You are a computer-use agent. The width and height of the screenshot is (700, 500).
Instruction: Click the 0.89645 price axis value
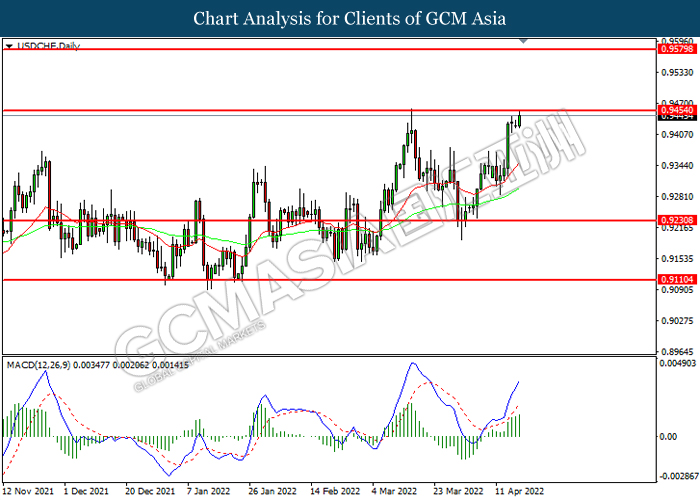click(x=677, y=352)
